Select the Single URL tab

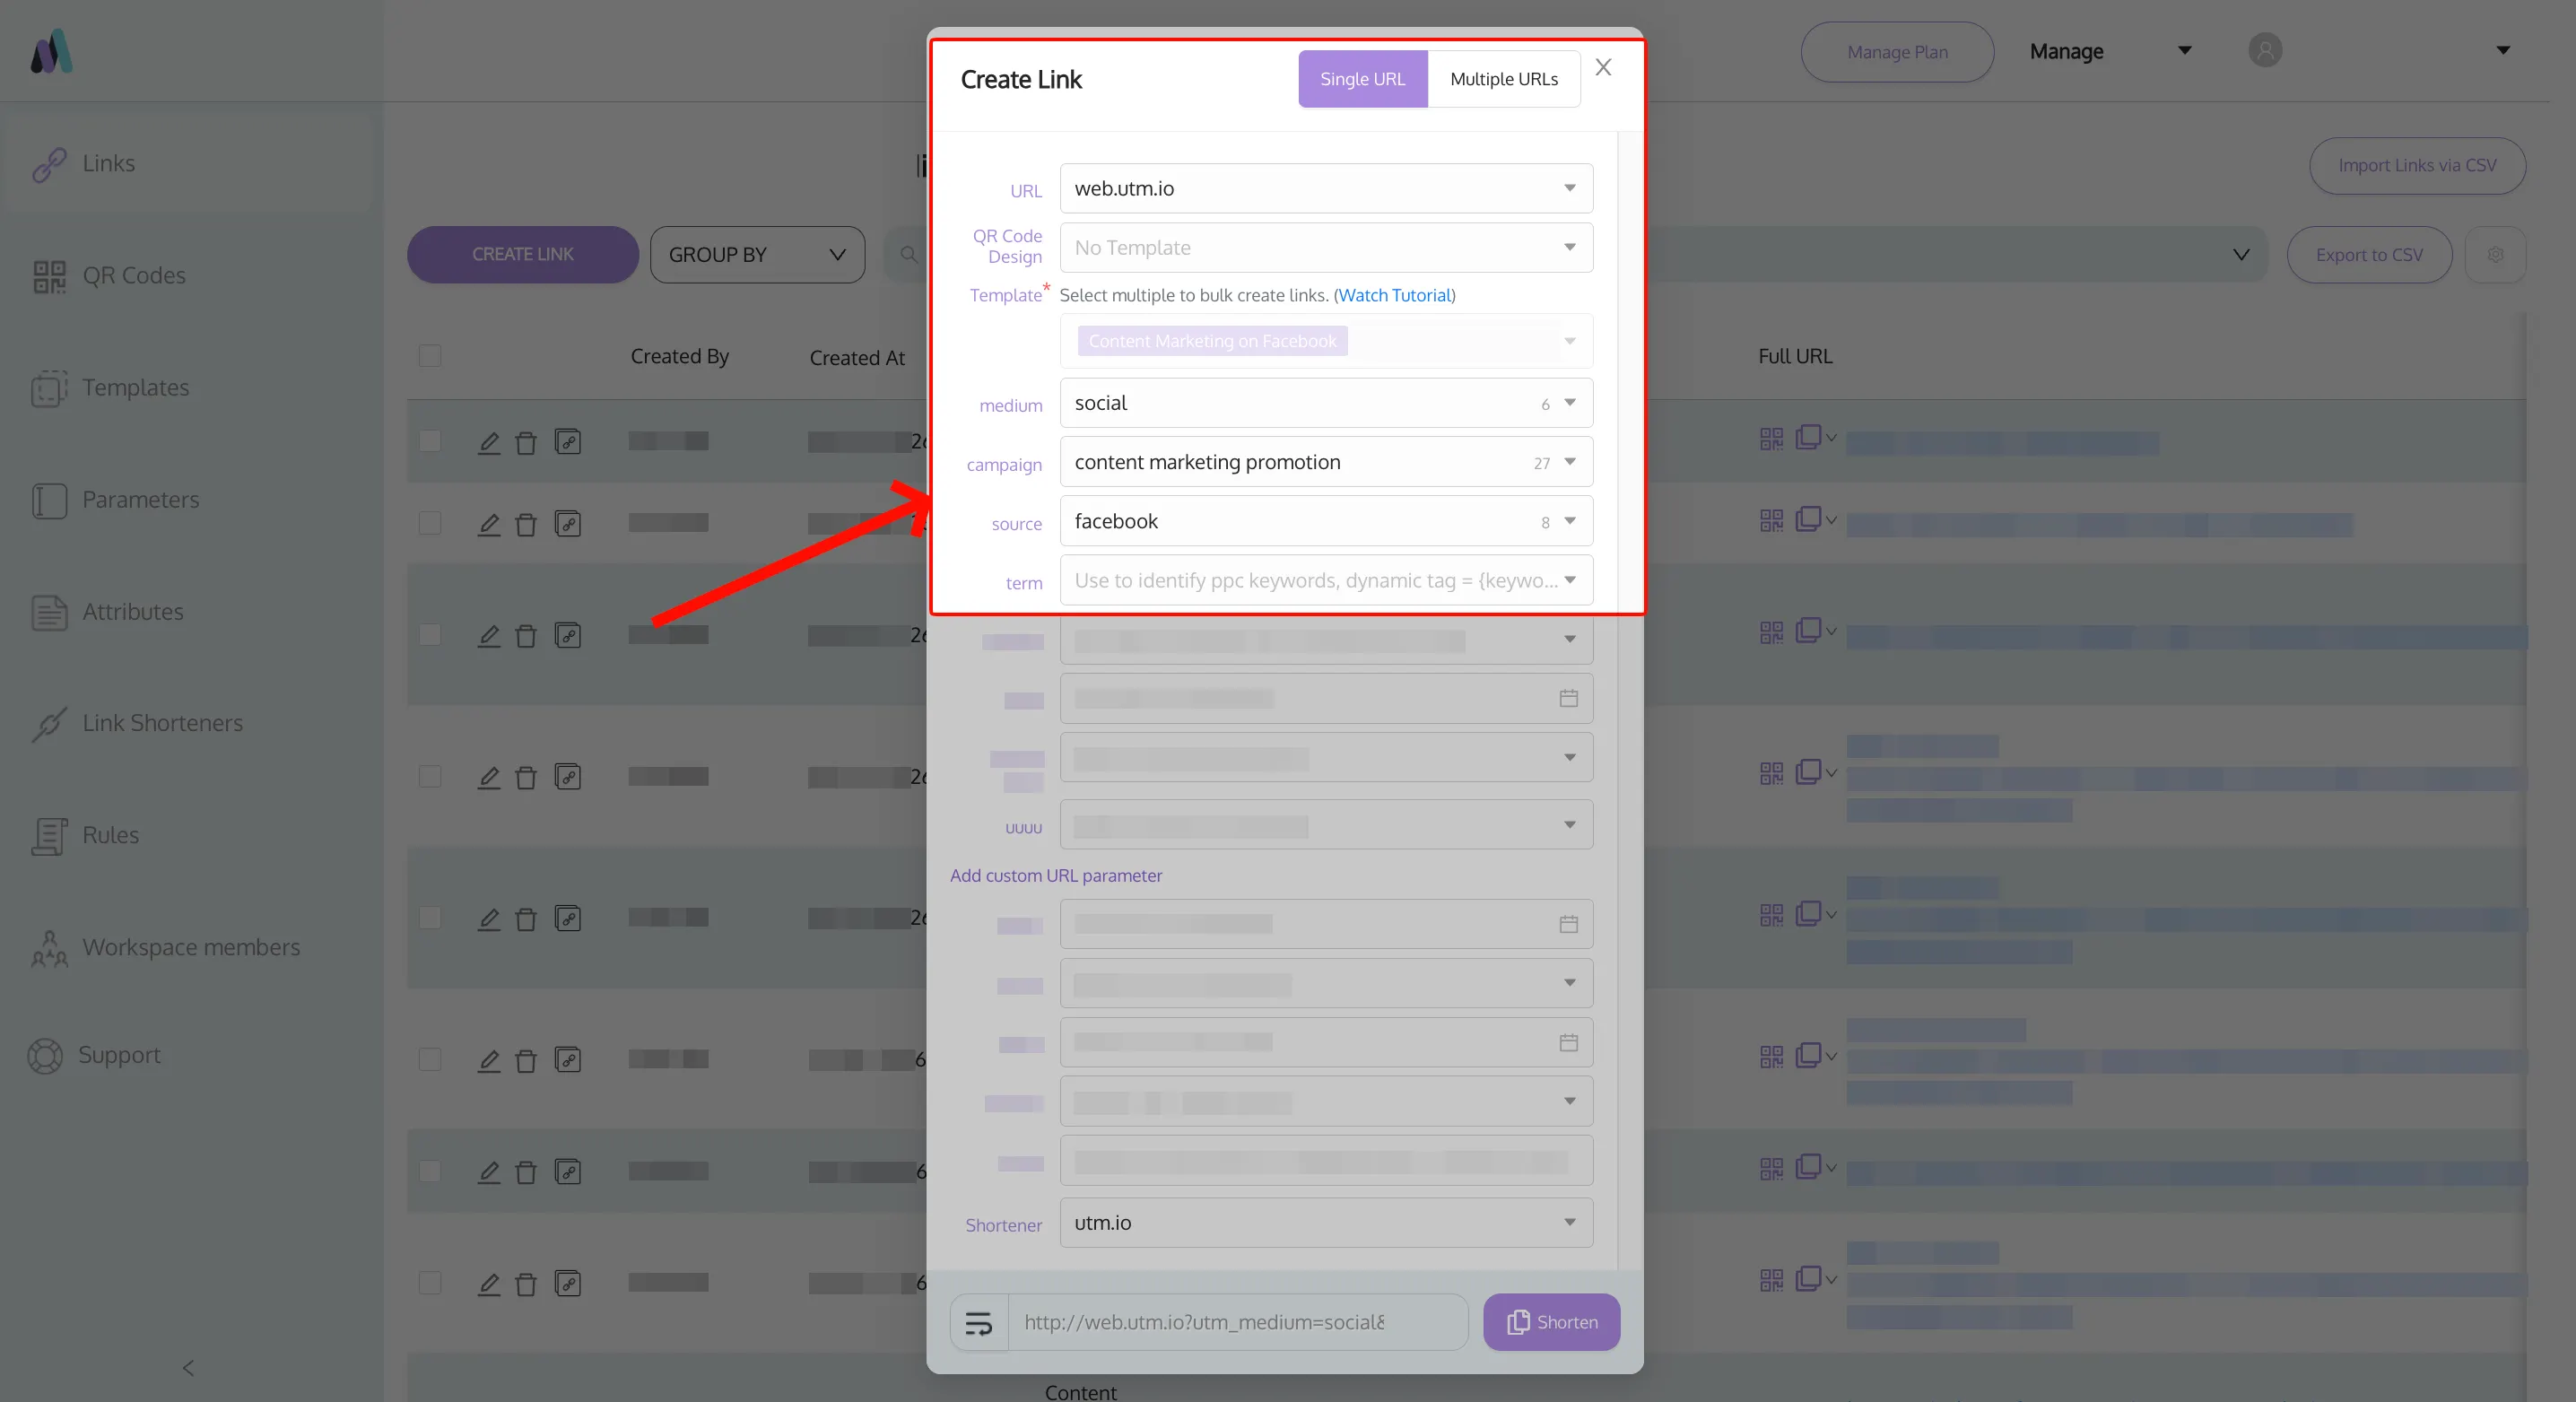click(1362, 79)
